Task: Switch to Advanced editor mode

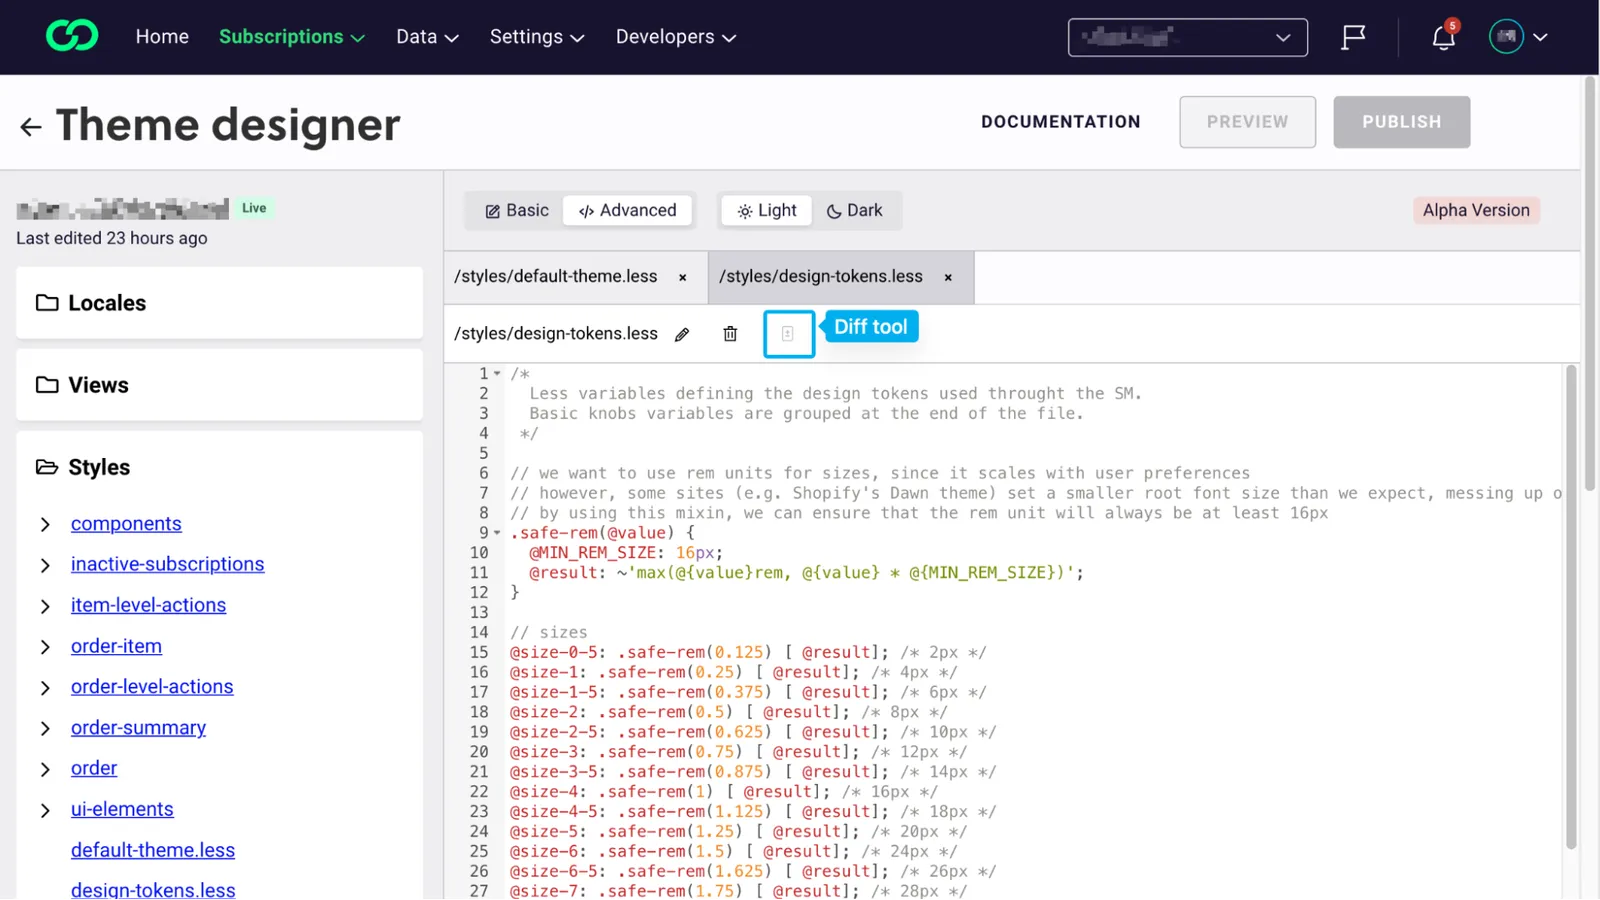Action: (x=627, y=211)
